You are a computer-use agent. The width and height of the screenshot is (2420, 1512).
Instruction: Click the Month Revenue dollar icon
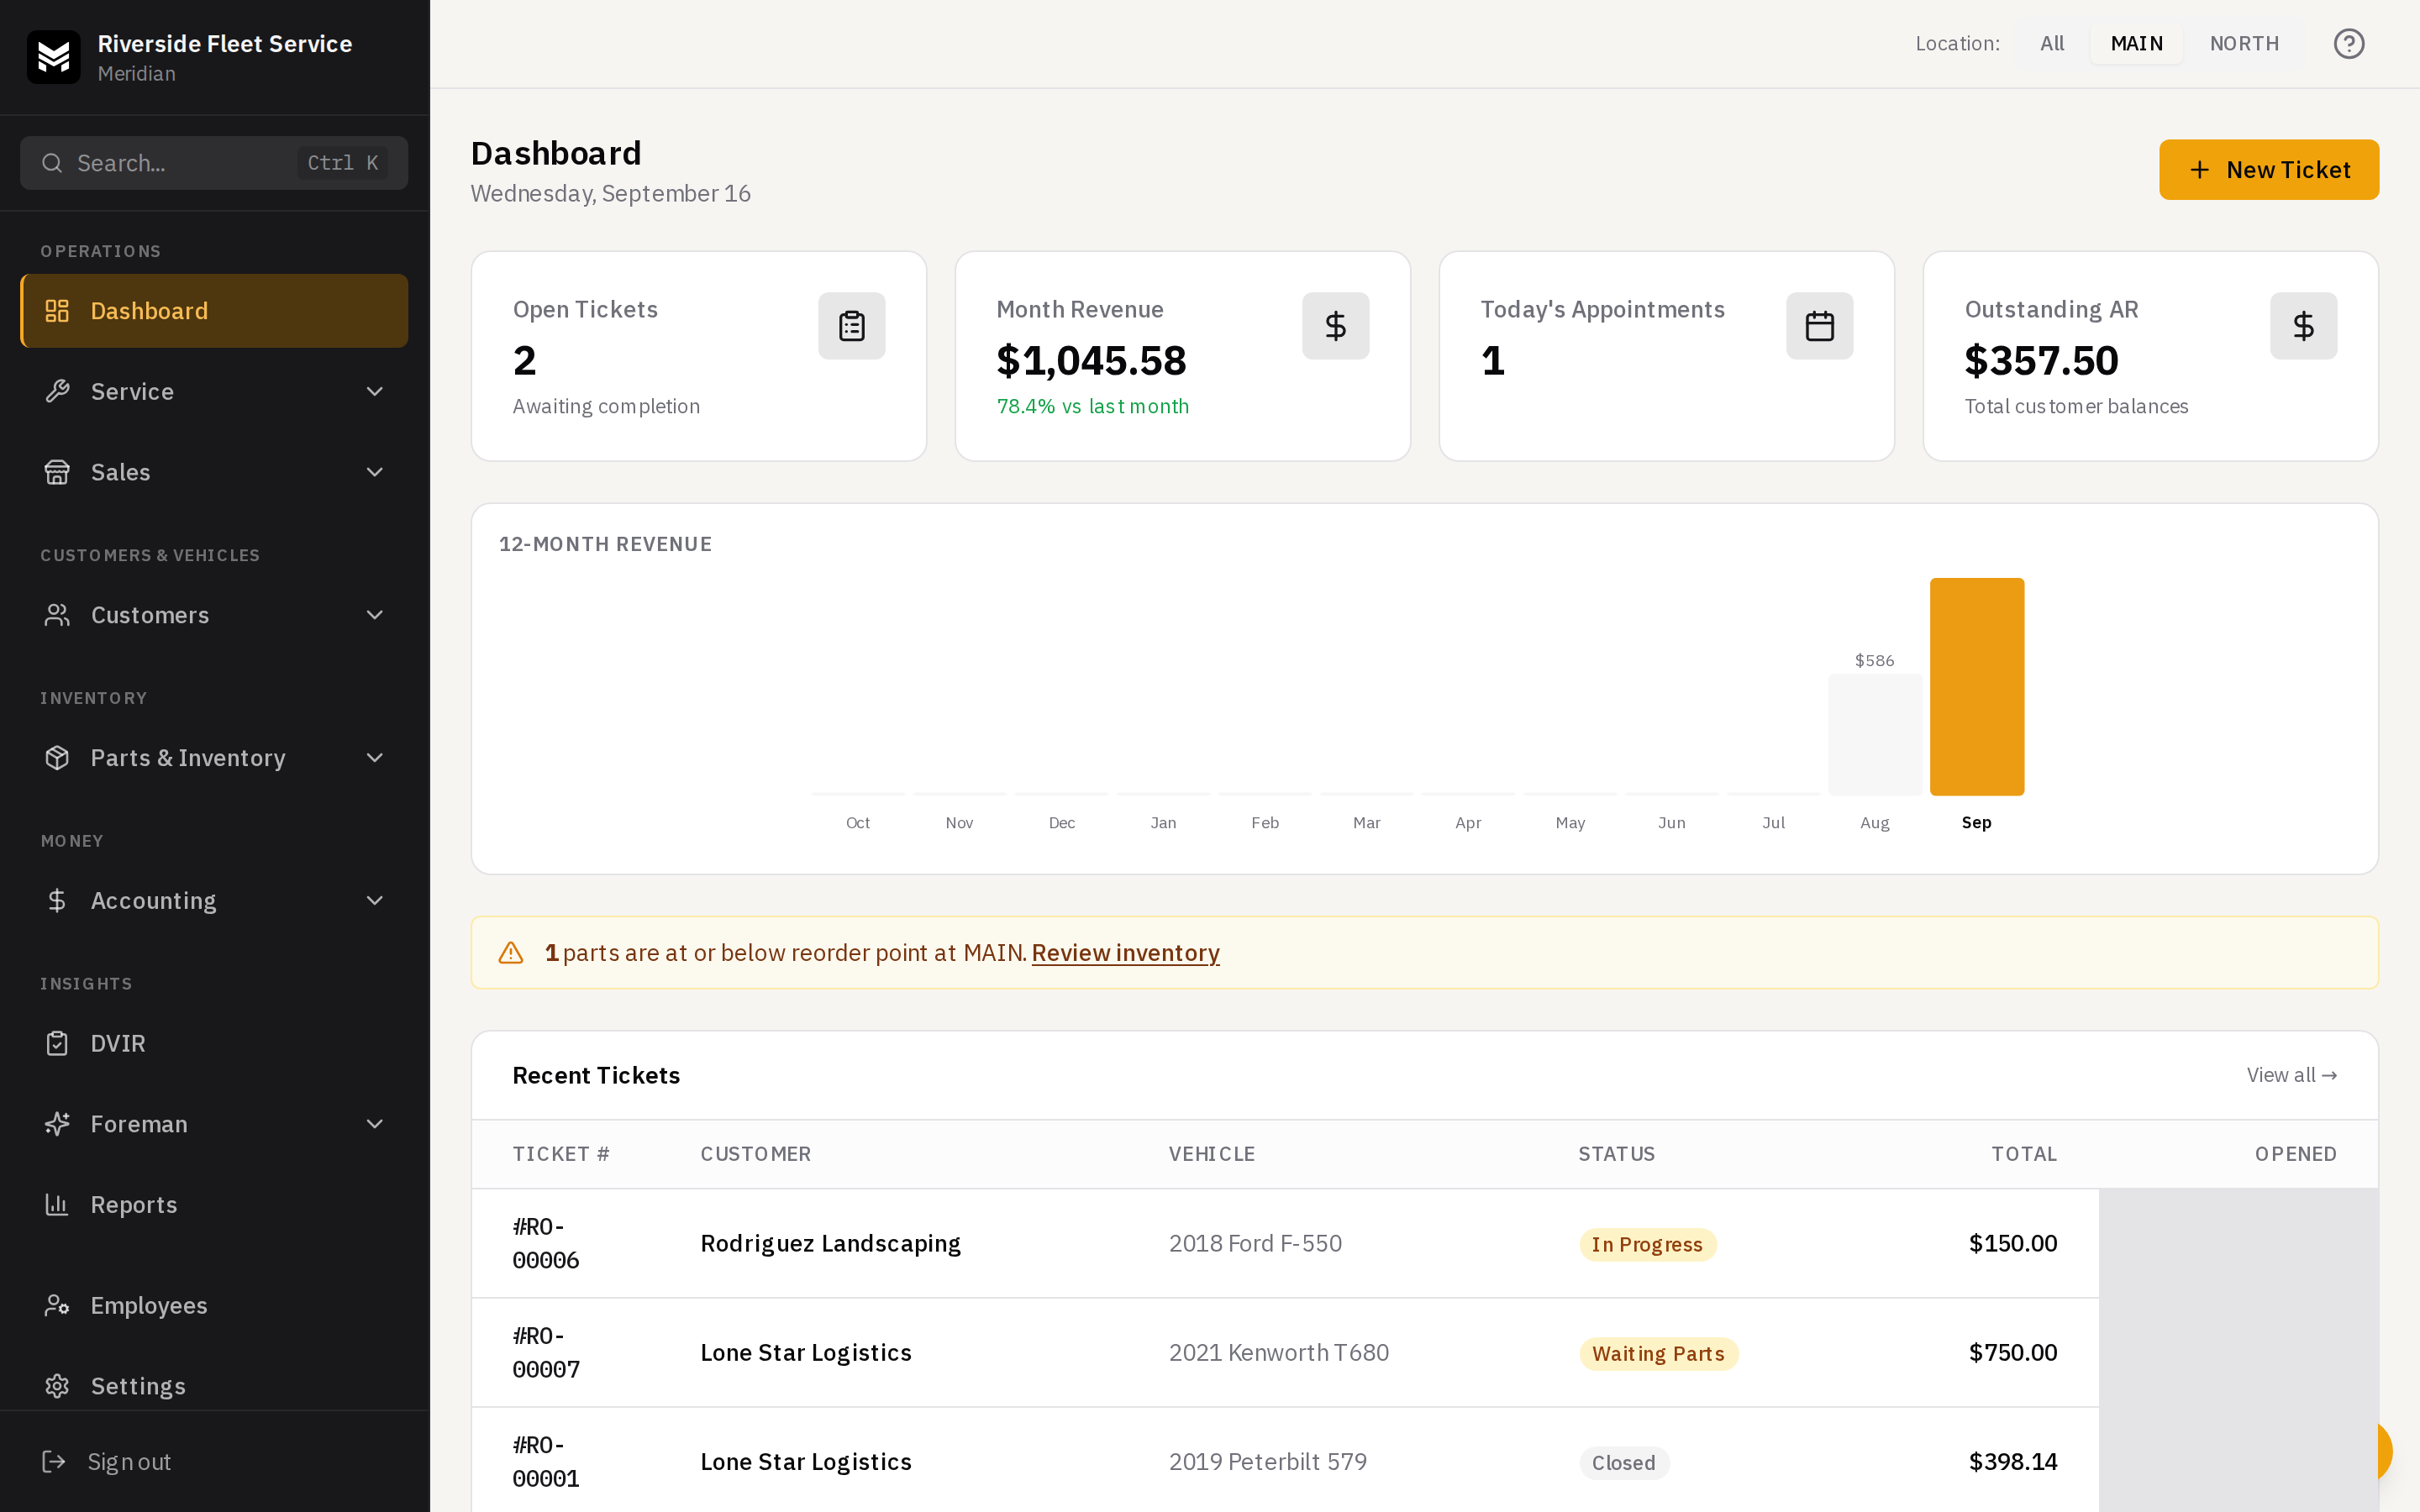coord(1335,326)
